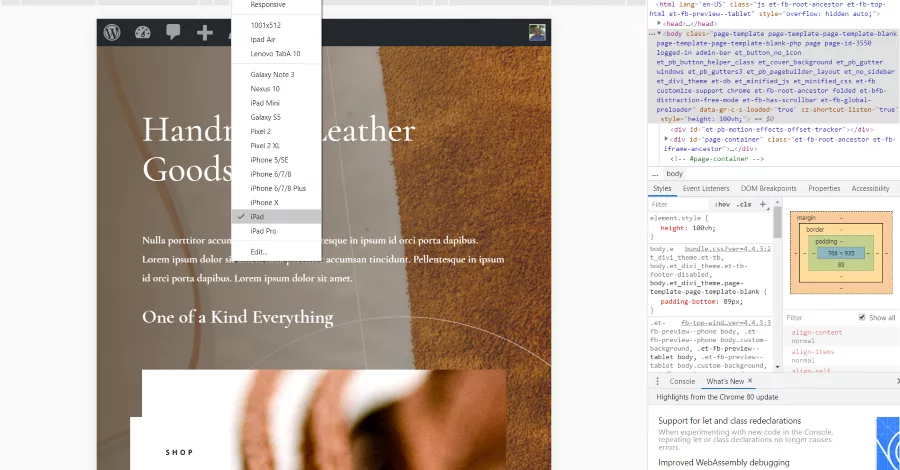The height and width of the screenshot is (470, 900).
Task: Select the What's New drawer tab
Action: click(x=725, y=382)
